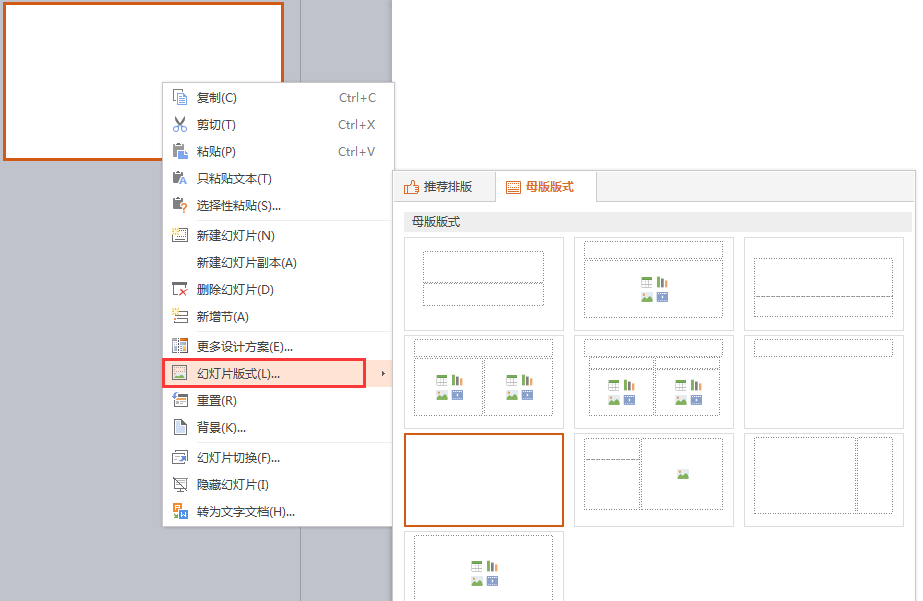This screenshot has width=923, height=601.
Task: Click the Copy icon in context menu
Action: click(x=180, y=97)
